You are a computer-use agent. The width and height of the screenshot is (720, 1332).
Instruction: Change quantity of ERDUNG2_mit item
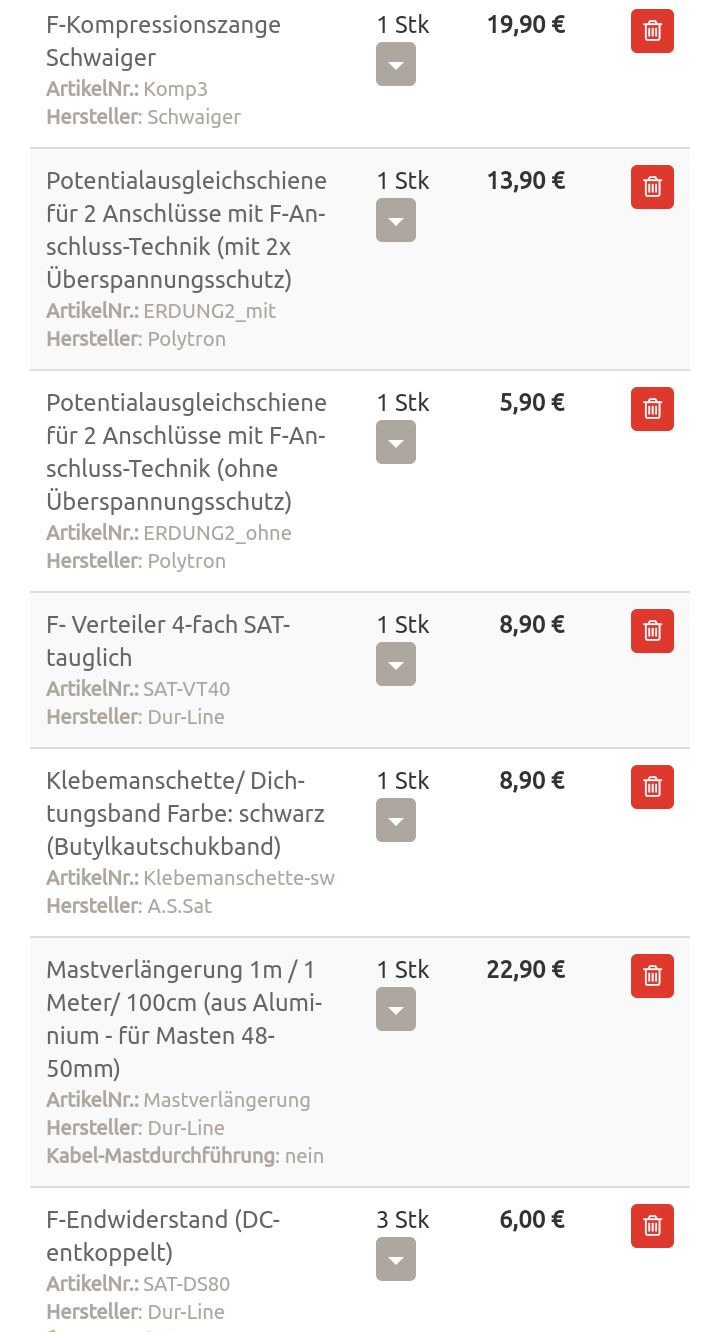(x=396, y=221)
